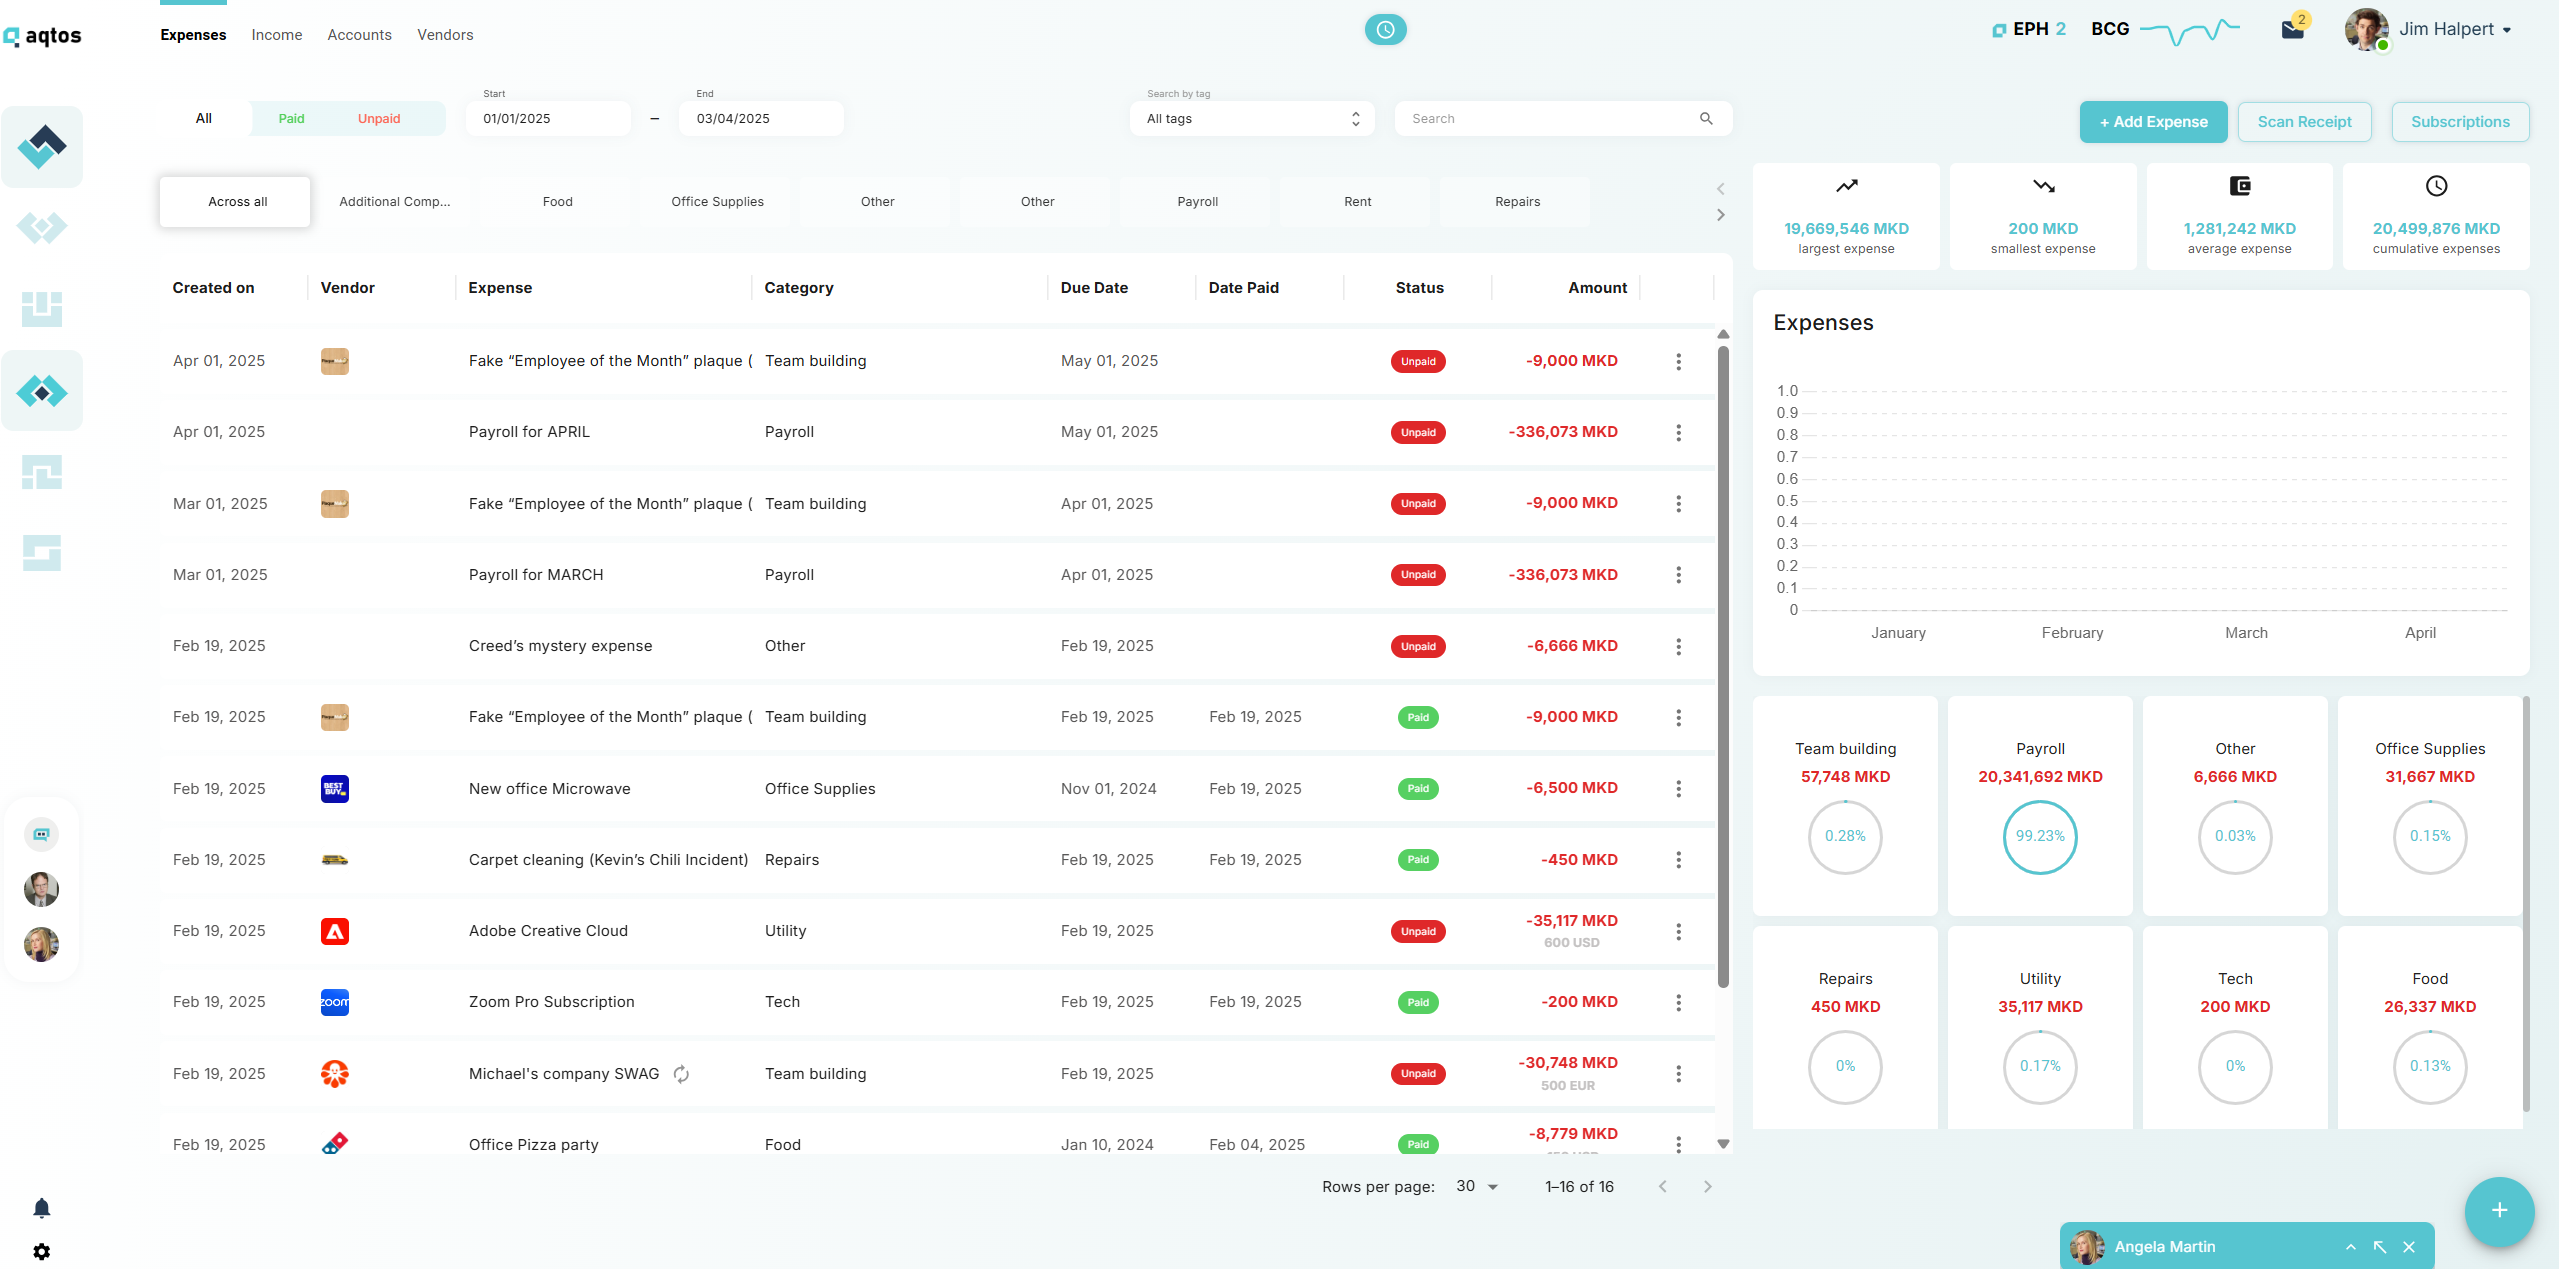
Task: Click recurring icon beside Michael's company SWAG
Action: [681, 1074]
